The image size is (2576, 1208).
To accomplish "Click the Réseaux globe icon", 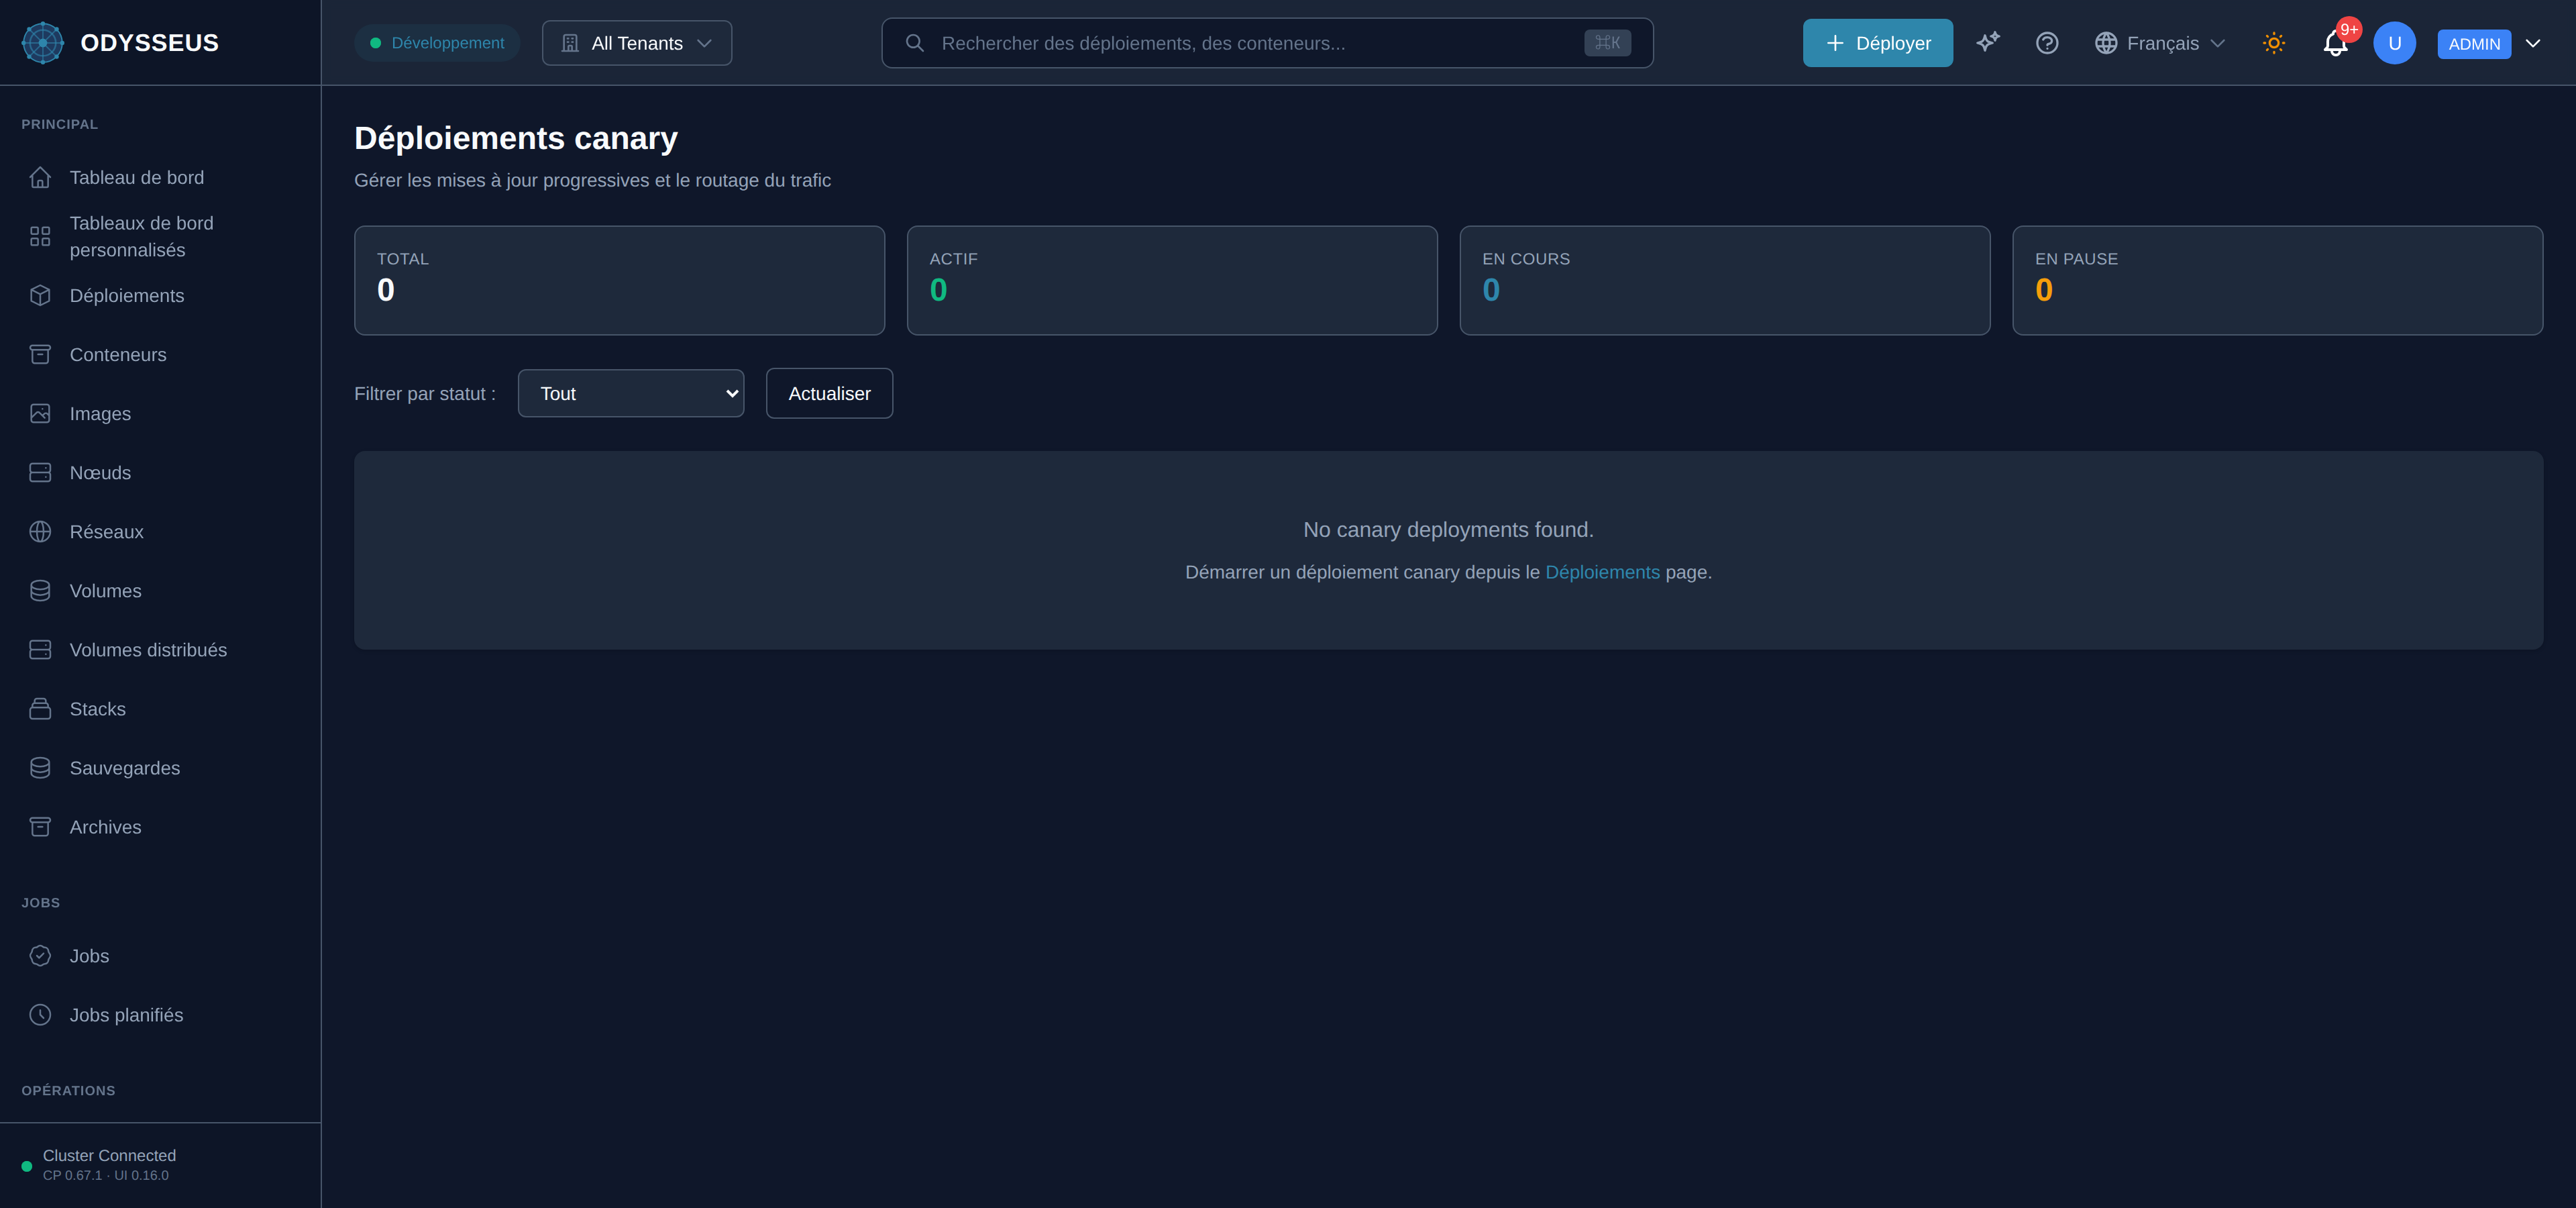I will coord(40,531).
